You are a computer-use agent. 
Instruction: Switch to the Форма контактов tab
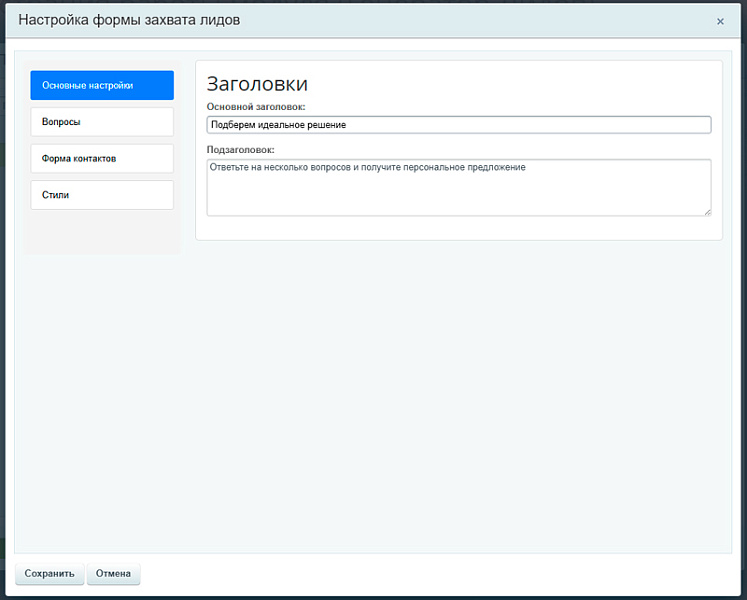[x=102, y=158]
